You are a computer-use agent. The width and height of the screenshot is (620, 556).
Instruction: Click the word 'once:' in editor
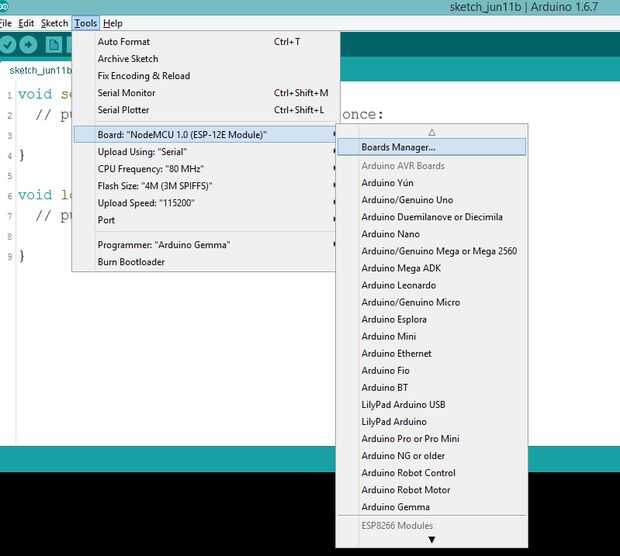click(x=363, y=114)
